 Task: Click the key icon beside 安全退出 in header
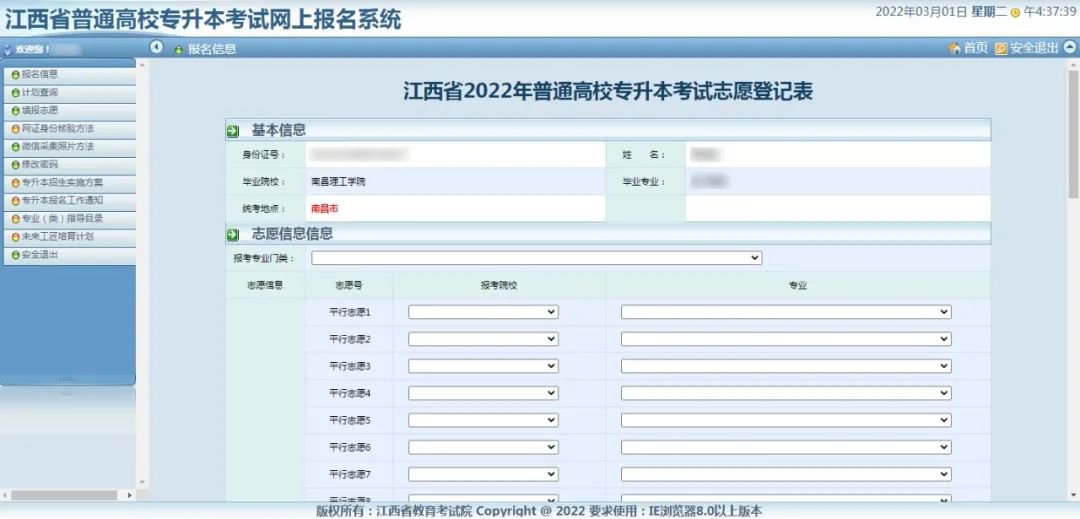[1001, 48]
